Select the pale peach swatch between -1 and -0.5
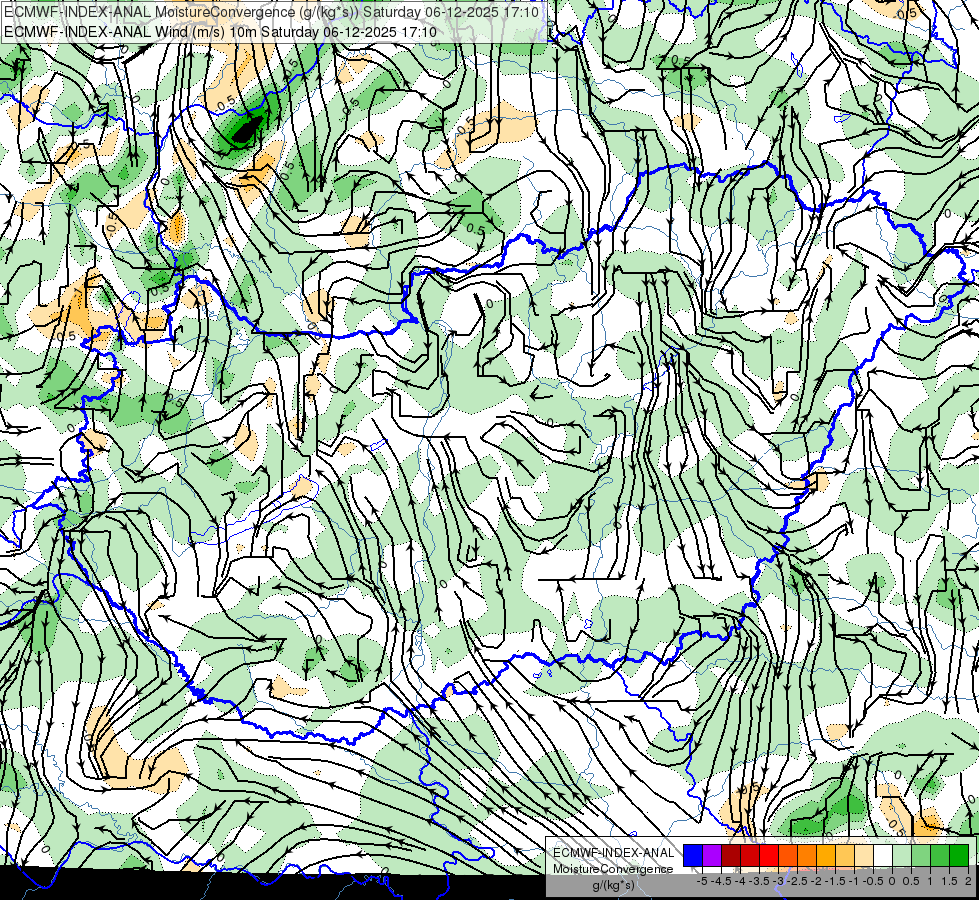This screenshot has width=979, height=900. coord(864,855)
